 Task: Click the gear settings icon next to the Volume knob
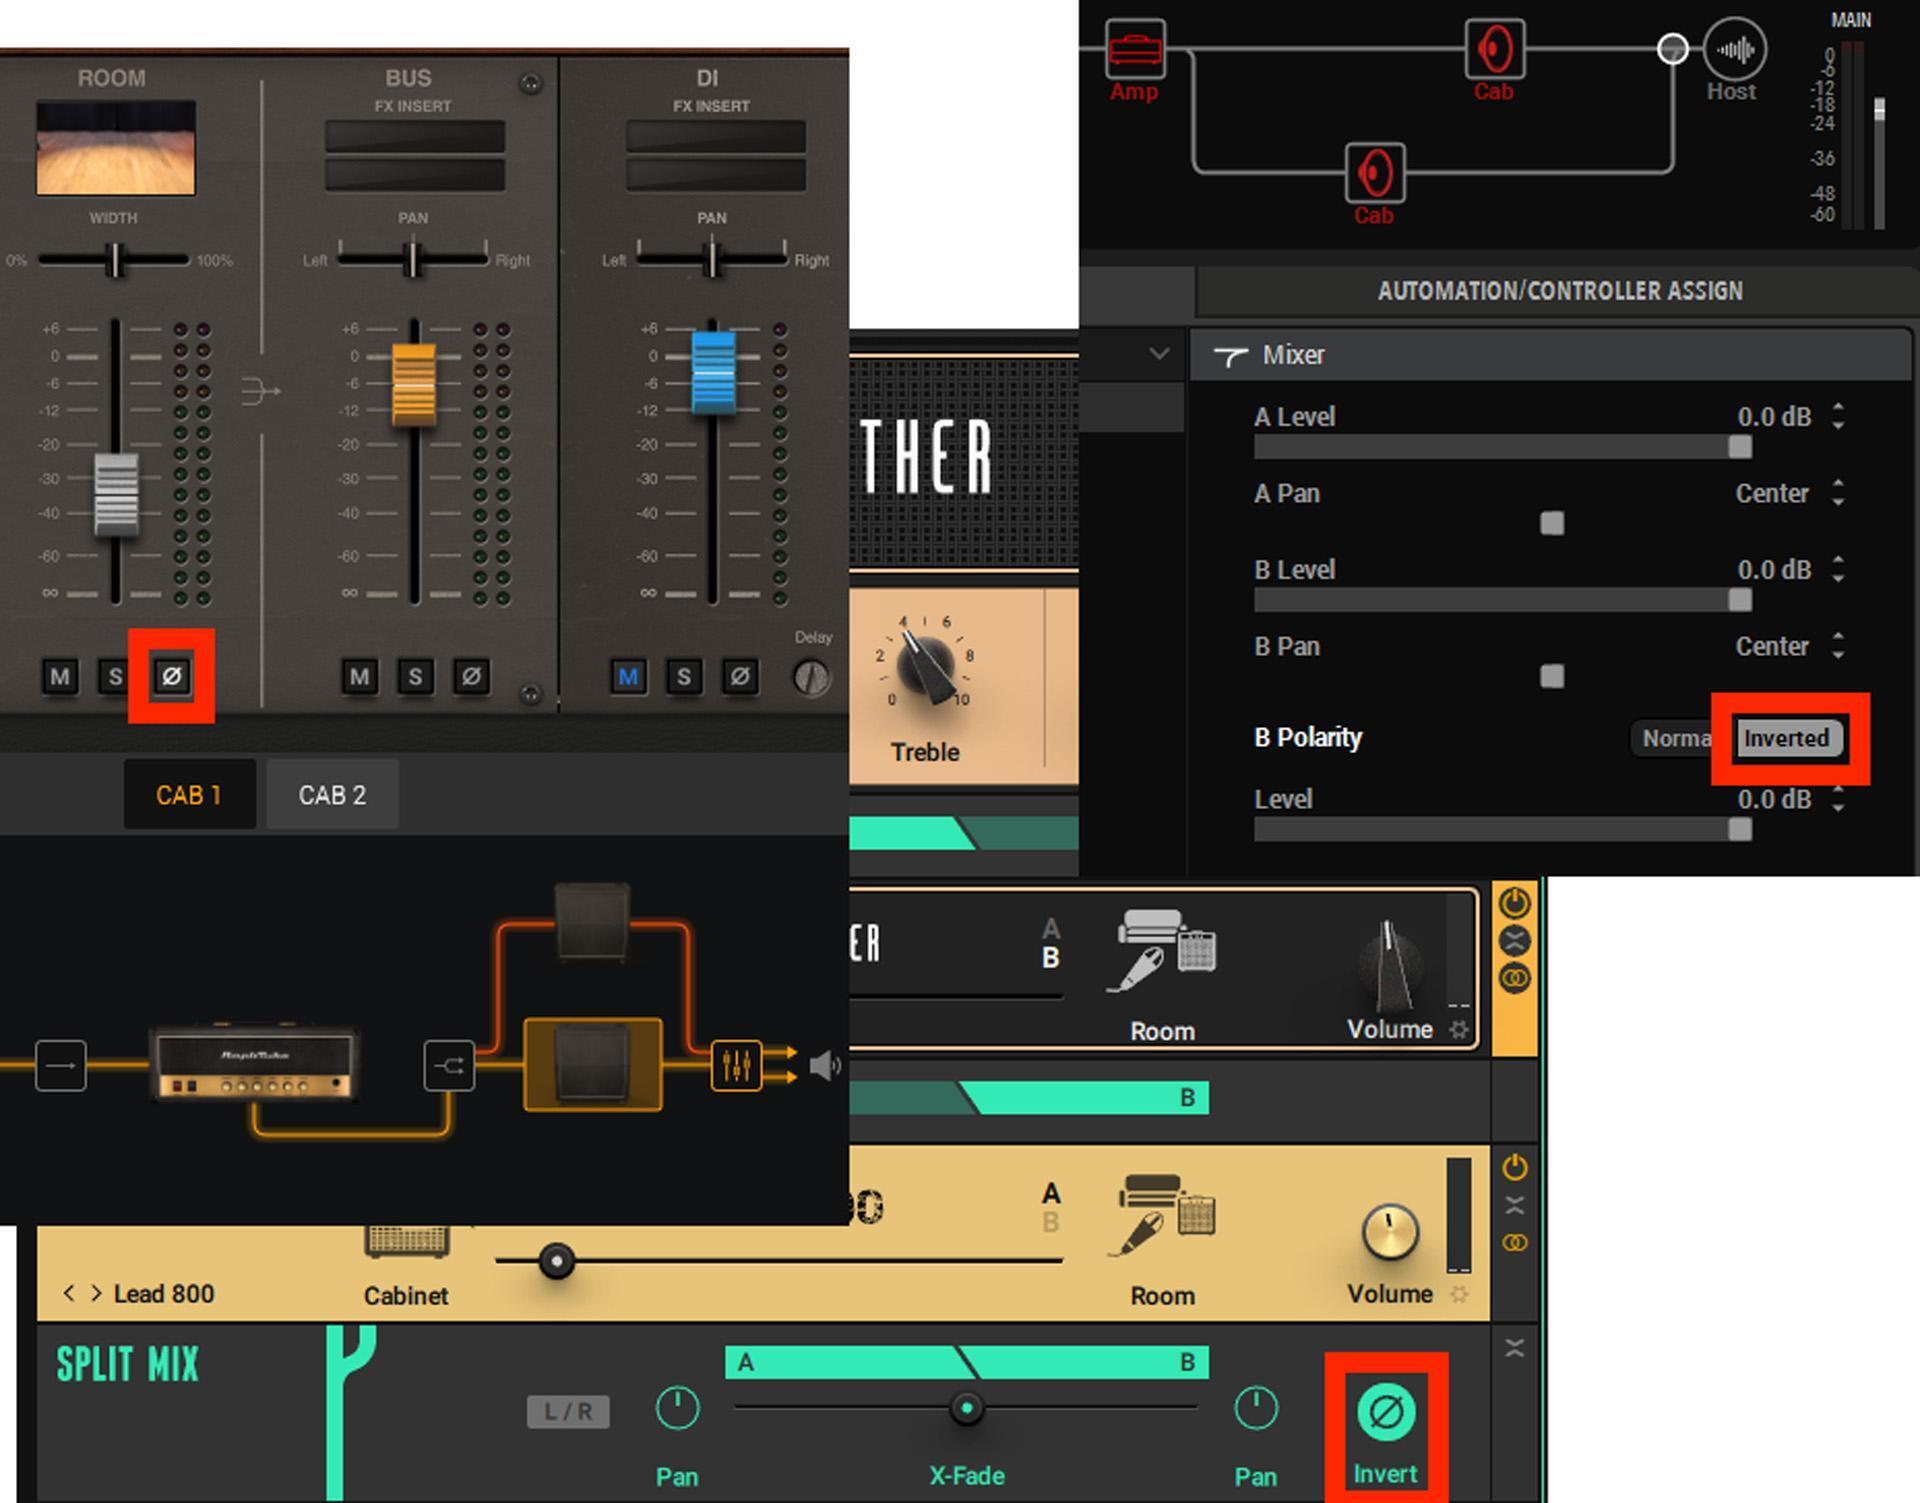tap(1459, 1028)
